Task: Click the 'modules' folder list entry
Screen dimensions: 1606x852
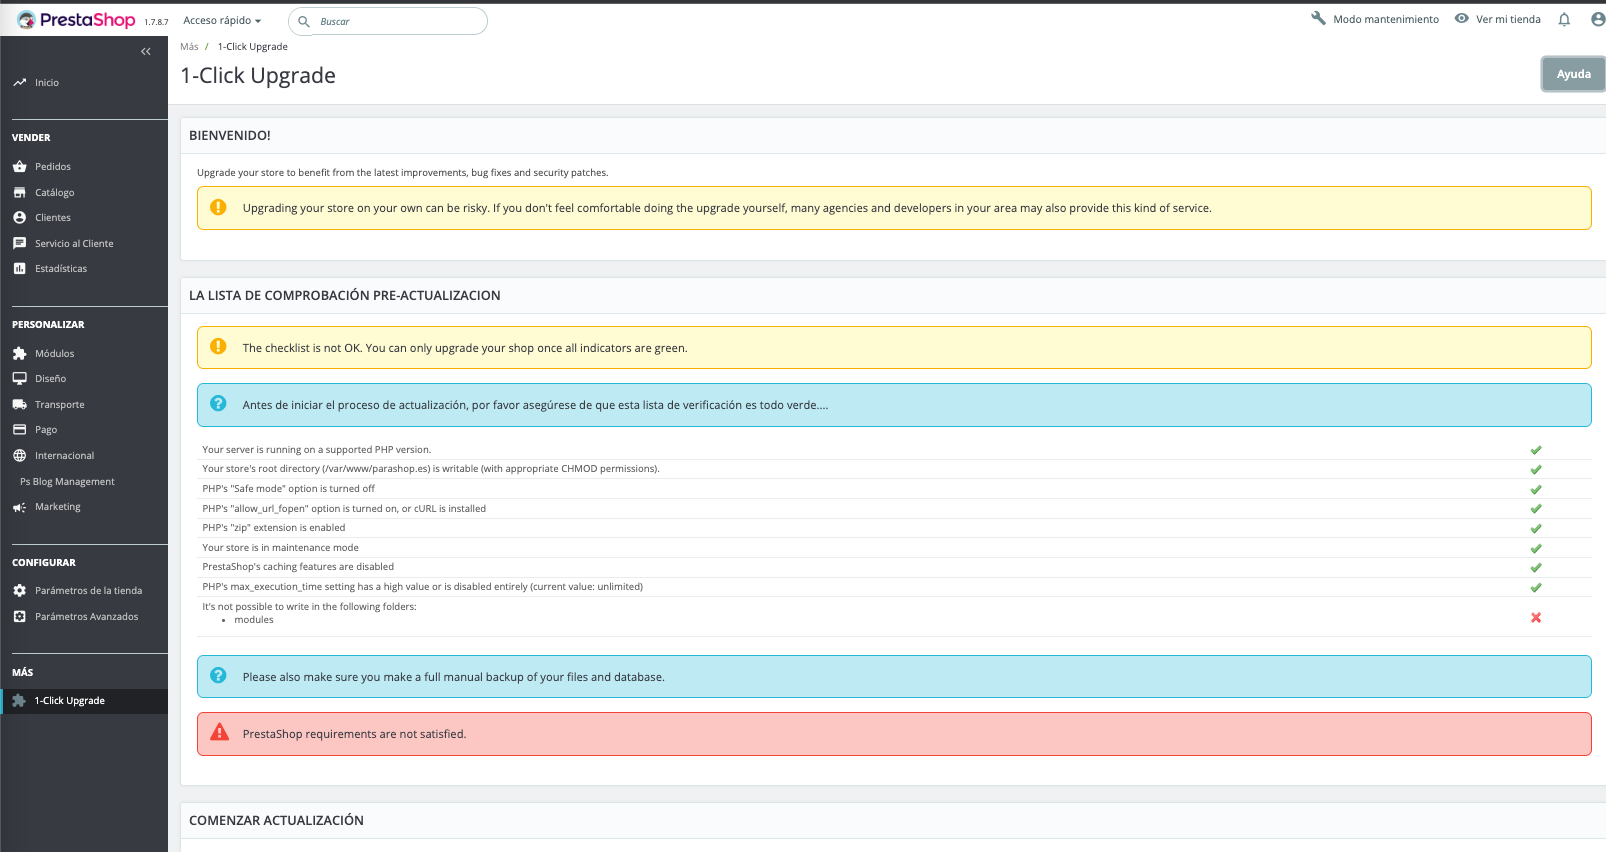Action: (254, 620)
